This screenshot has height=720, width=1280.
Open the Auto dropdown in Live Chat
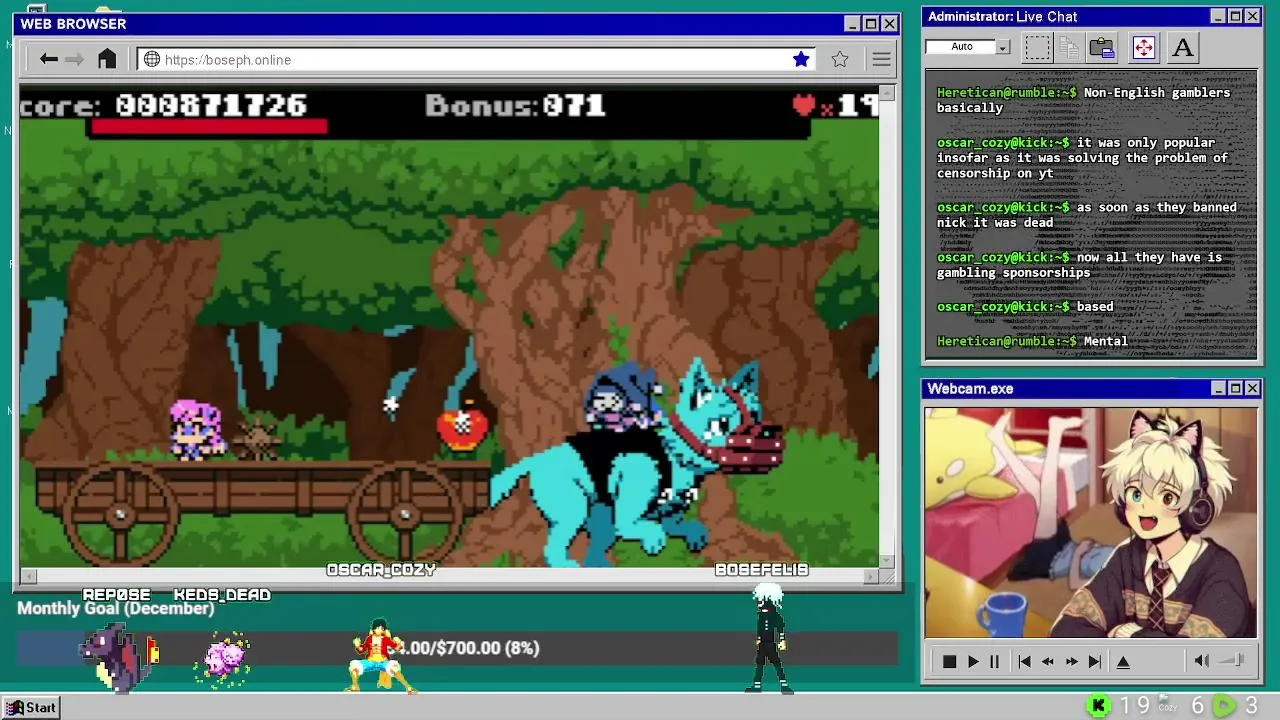[1002, 47]
